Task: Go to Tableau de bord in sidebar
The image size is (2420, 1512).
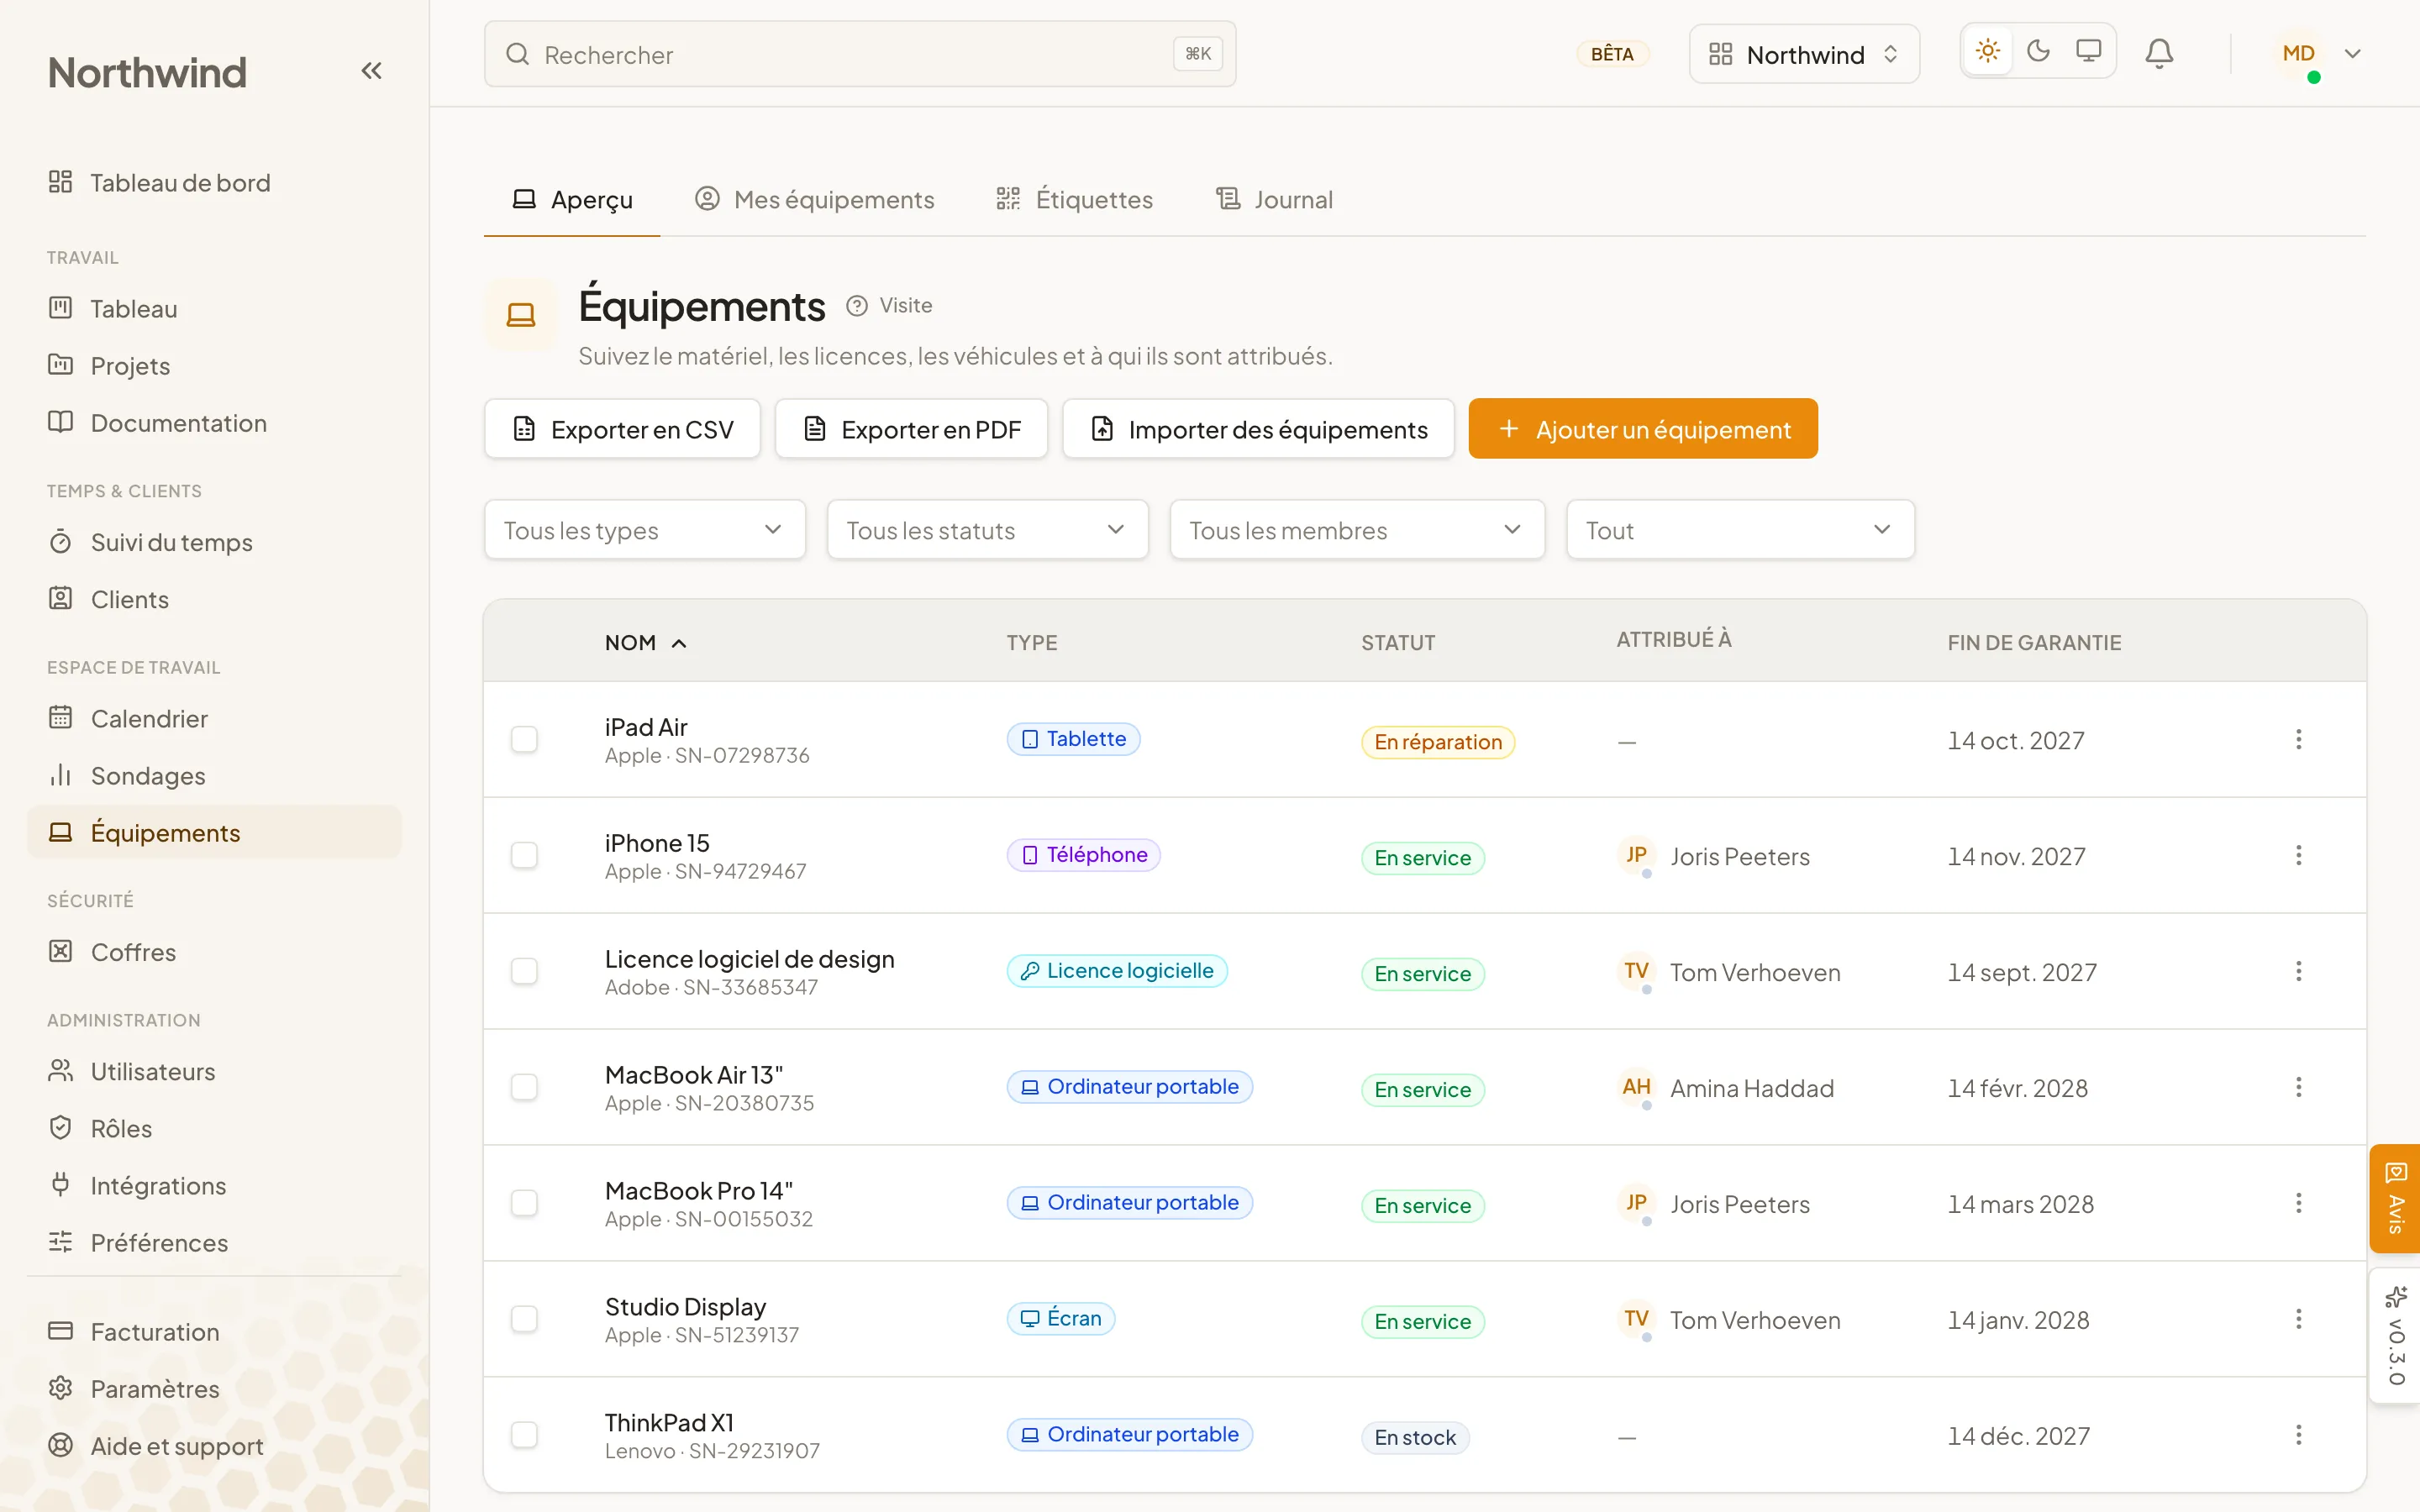Action: click(x=214, y=183)
